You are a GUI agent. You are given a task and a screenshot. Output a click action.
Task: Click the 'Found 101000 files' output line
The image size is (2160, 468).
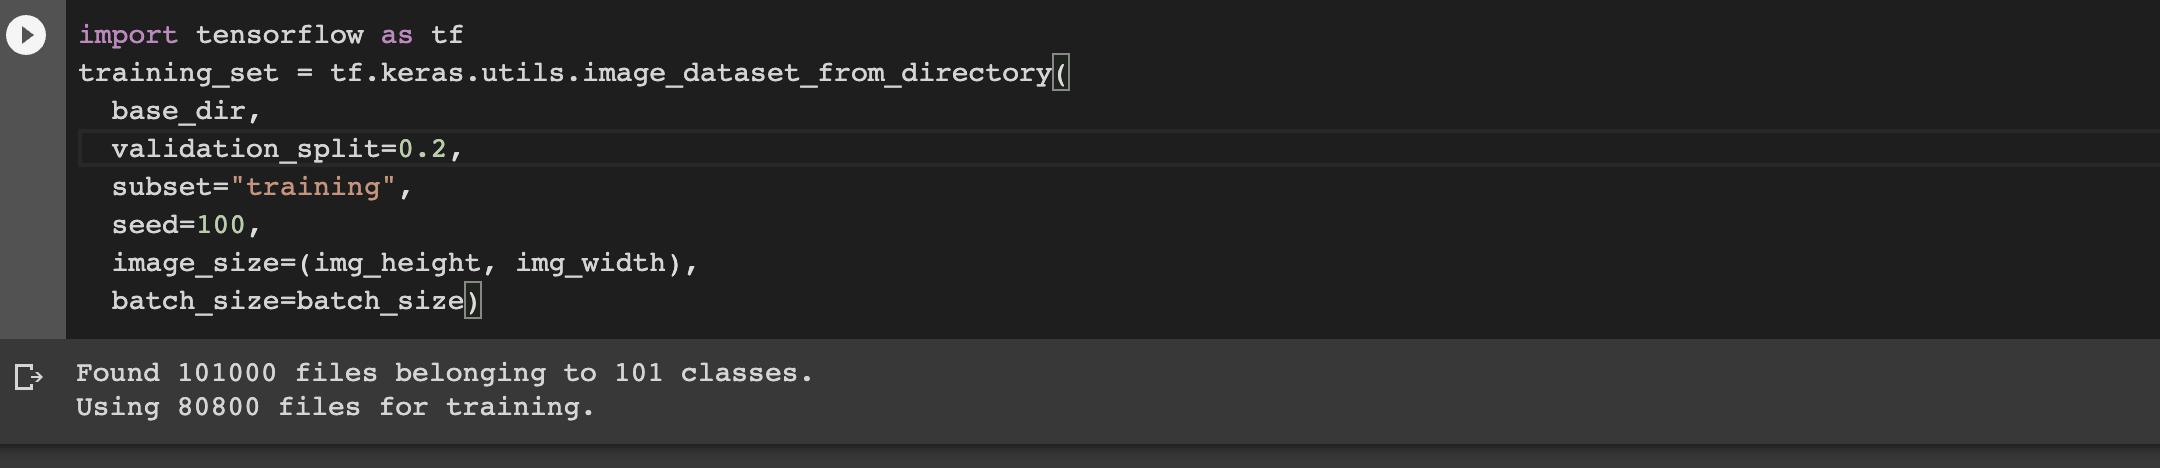tap(445, 373)
